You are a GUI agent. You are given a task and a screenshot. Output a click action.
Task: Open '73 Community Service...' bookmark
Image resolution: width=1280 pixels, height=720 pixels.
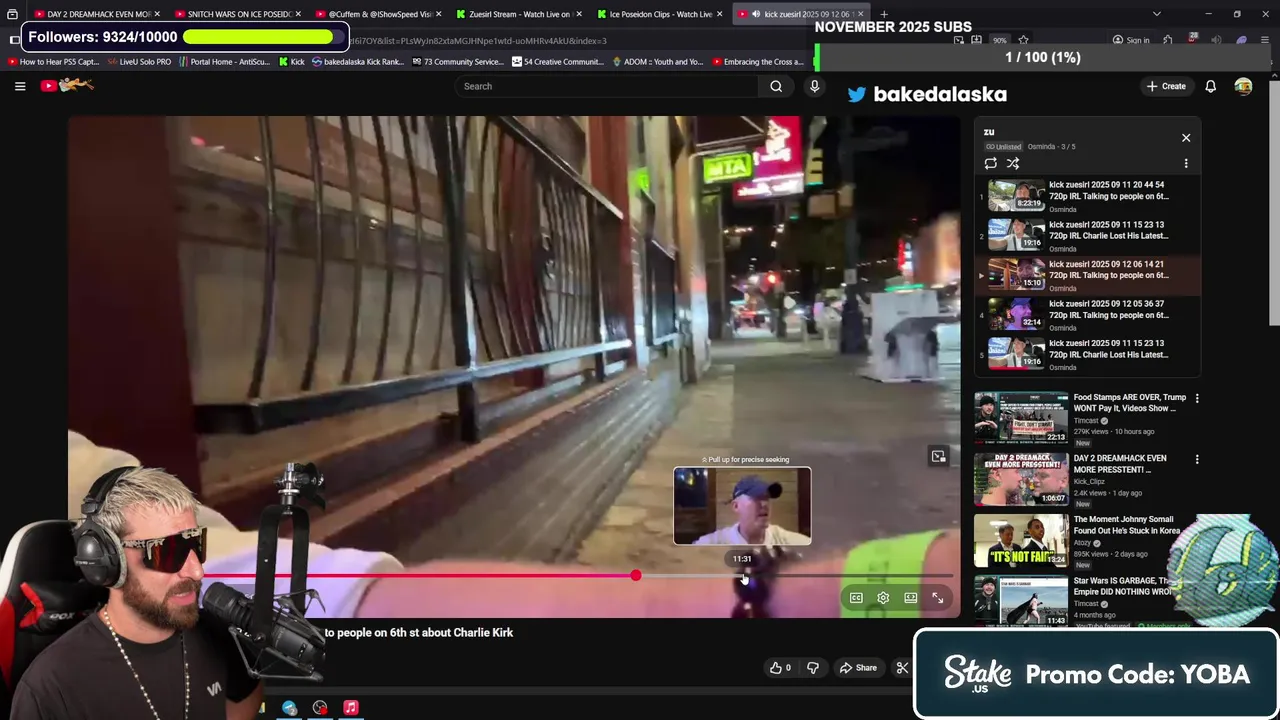[x=457, y=62]
